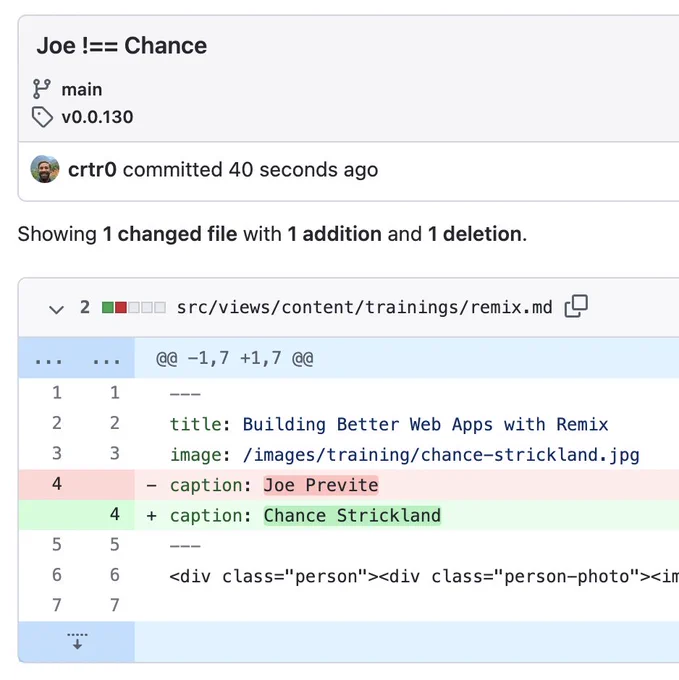
Task: Click the div class="person" code line
Action: (424, 576)
